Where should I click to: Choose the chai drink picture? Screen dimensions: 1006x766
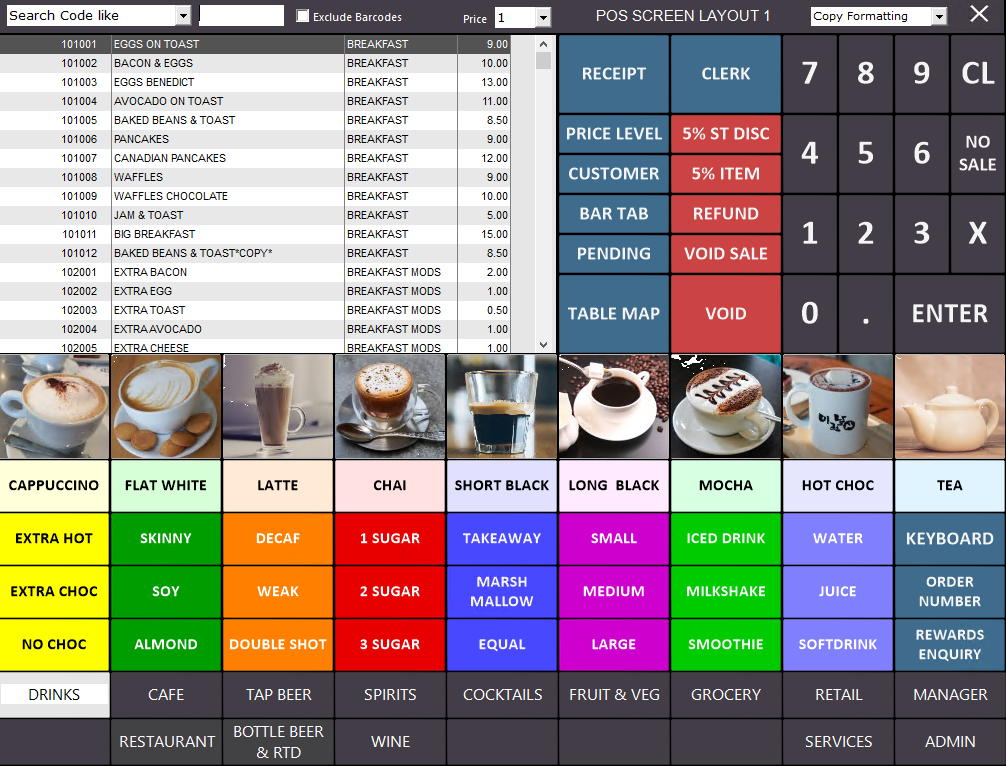coord(390,406)
